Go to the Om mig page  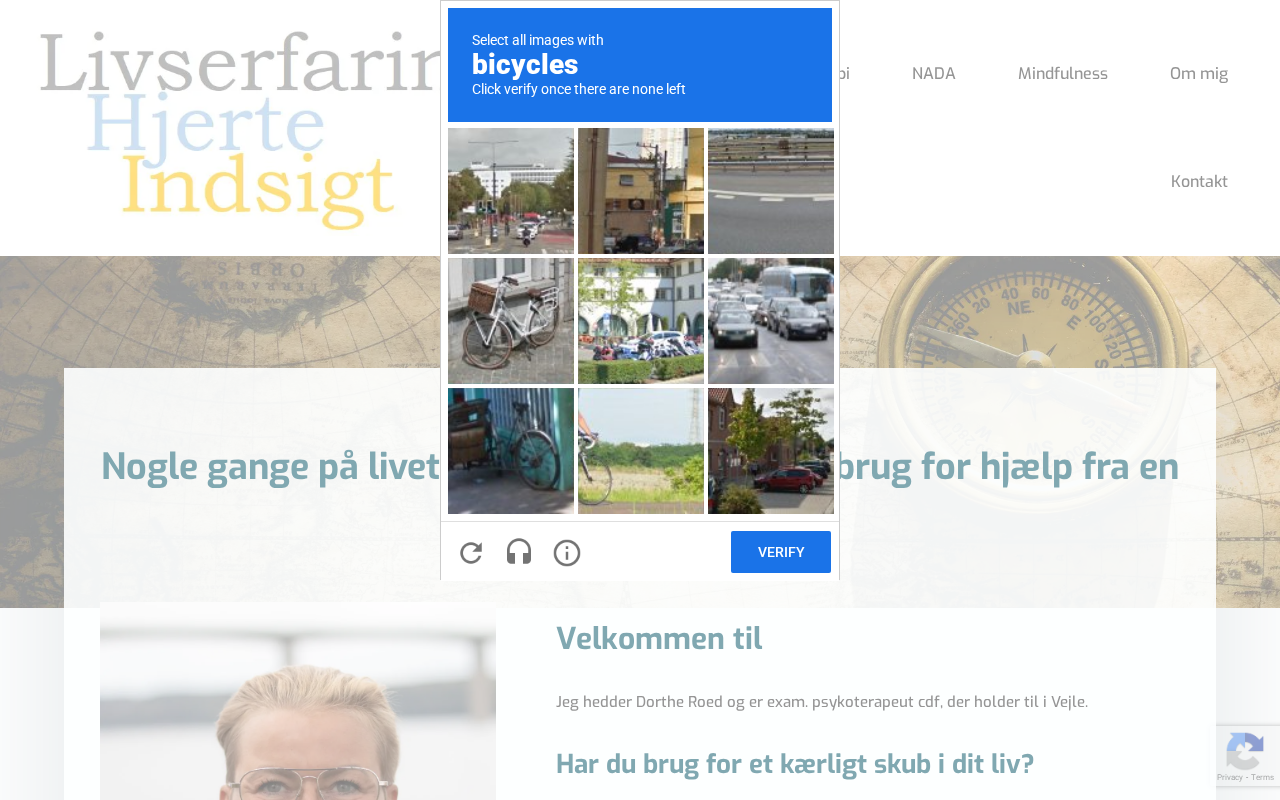[1199, 74]
